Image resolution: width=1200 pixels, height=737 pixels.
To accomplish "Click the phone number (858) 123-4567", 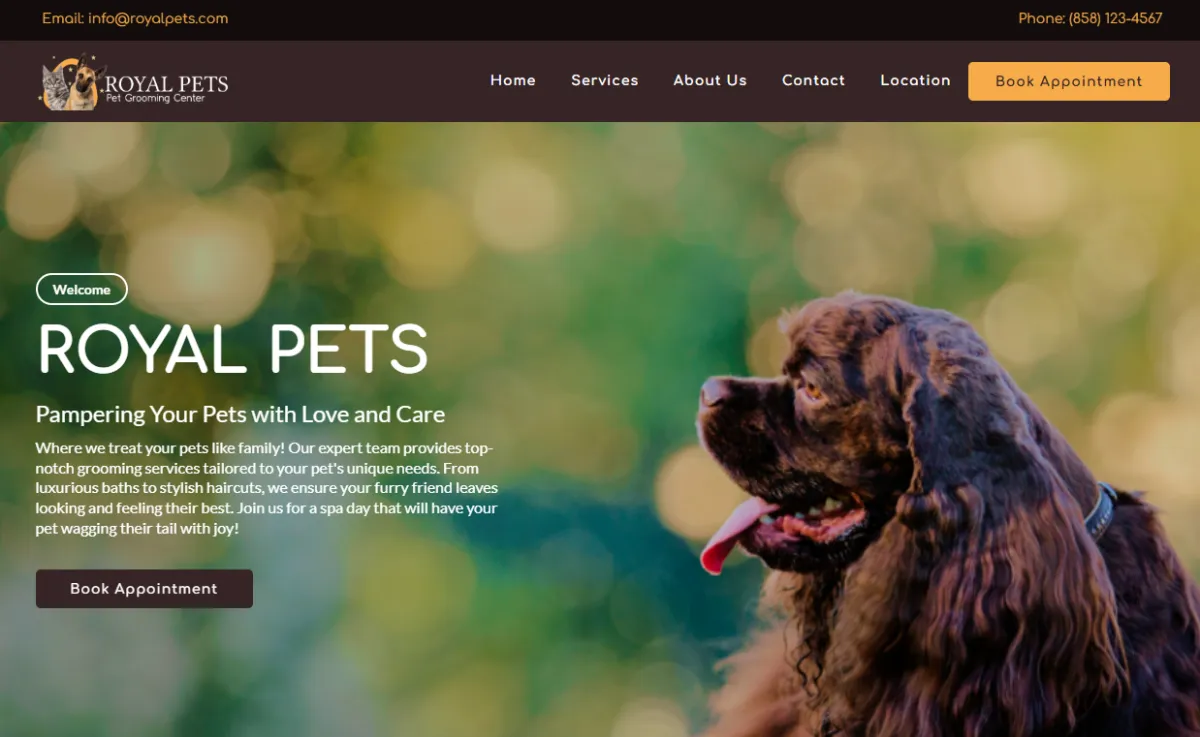I will pyautogui.click(x=1116, y=19).
